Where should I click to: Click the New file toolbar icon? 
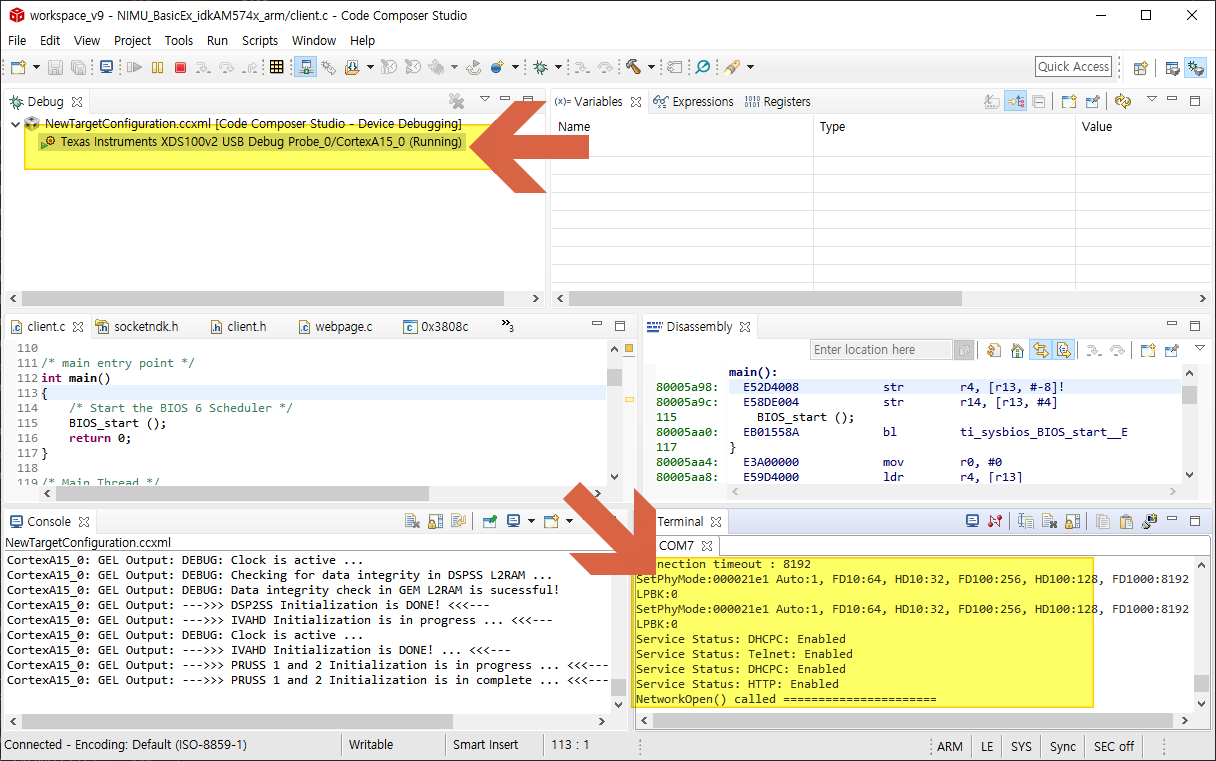click(x=18, y=67)
